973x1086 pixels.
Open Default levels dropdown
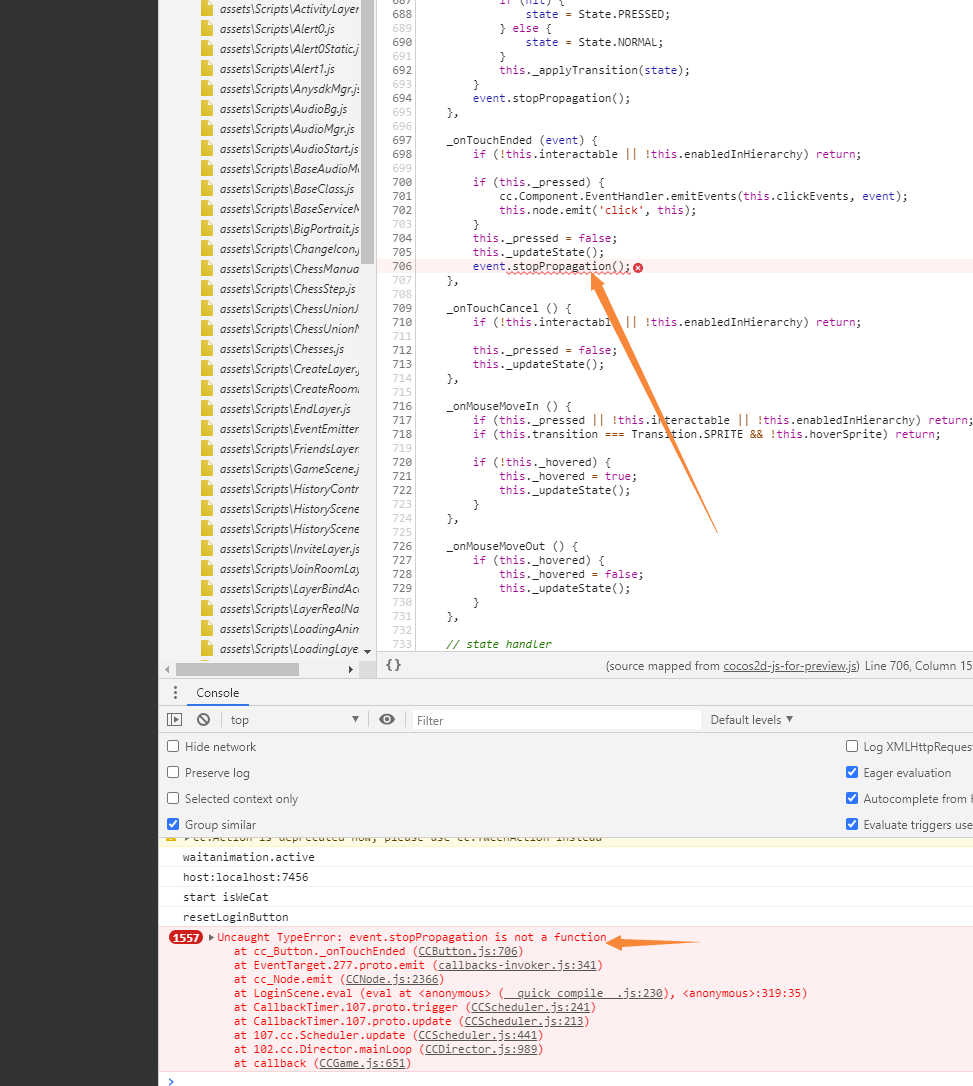(751, 720)
